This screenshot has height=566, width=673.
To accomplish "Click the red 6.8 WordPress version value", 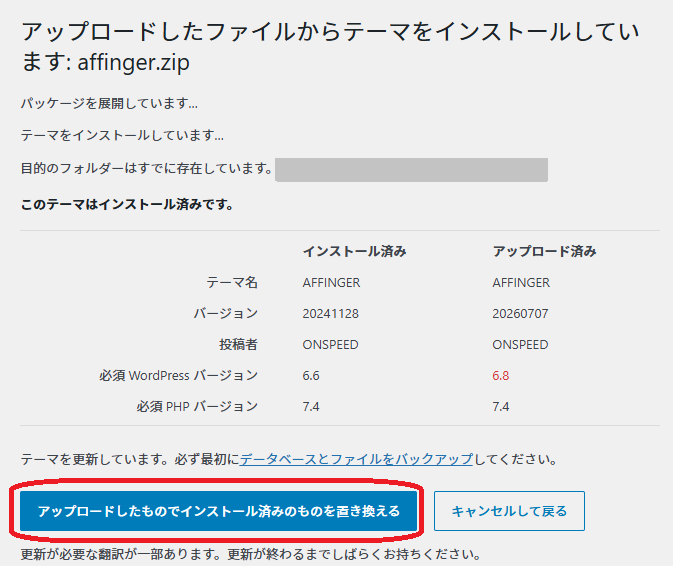I will (500, 375).
